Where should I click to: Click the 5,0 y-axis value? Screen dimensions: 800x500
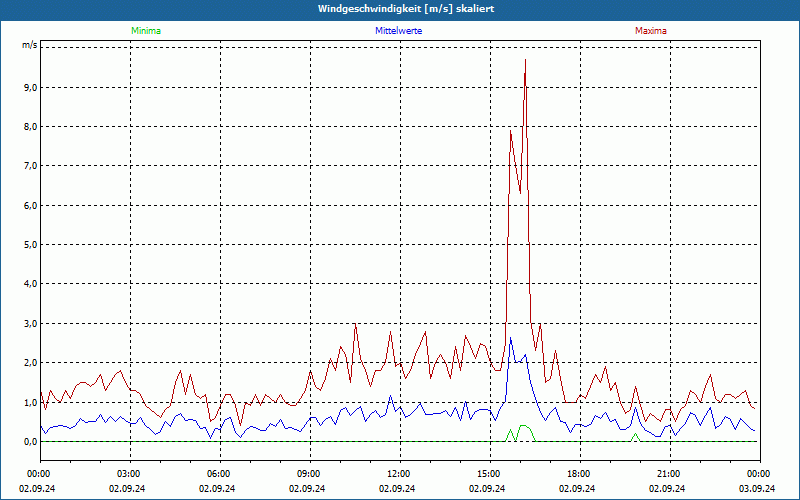click(30, 244)
